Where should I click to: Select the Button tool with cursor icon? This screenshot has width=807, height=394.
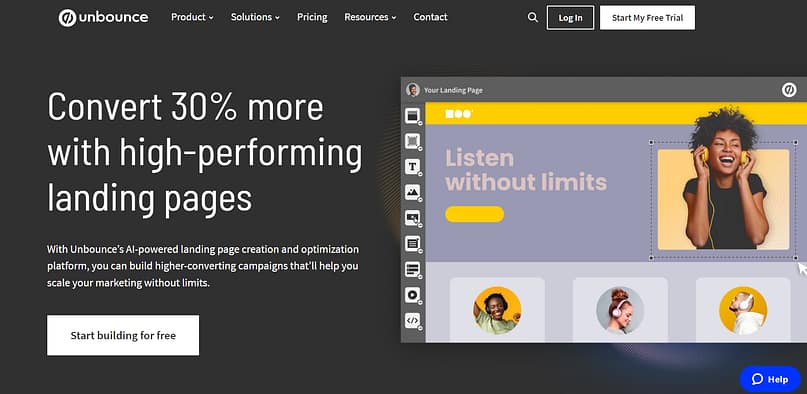point(412,218)
